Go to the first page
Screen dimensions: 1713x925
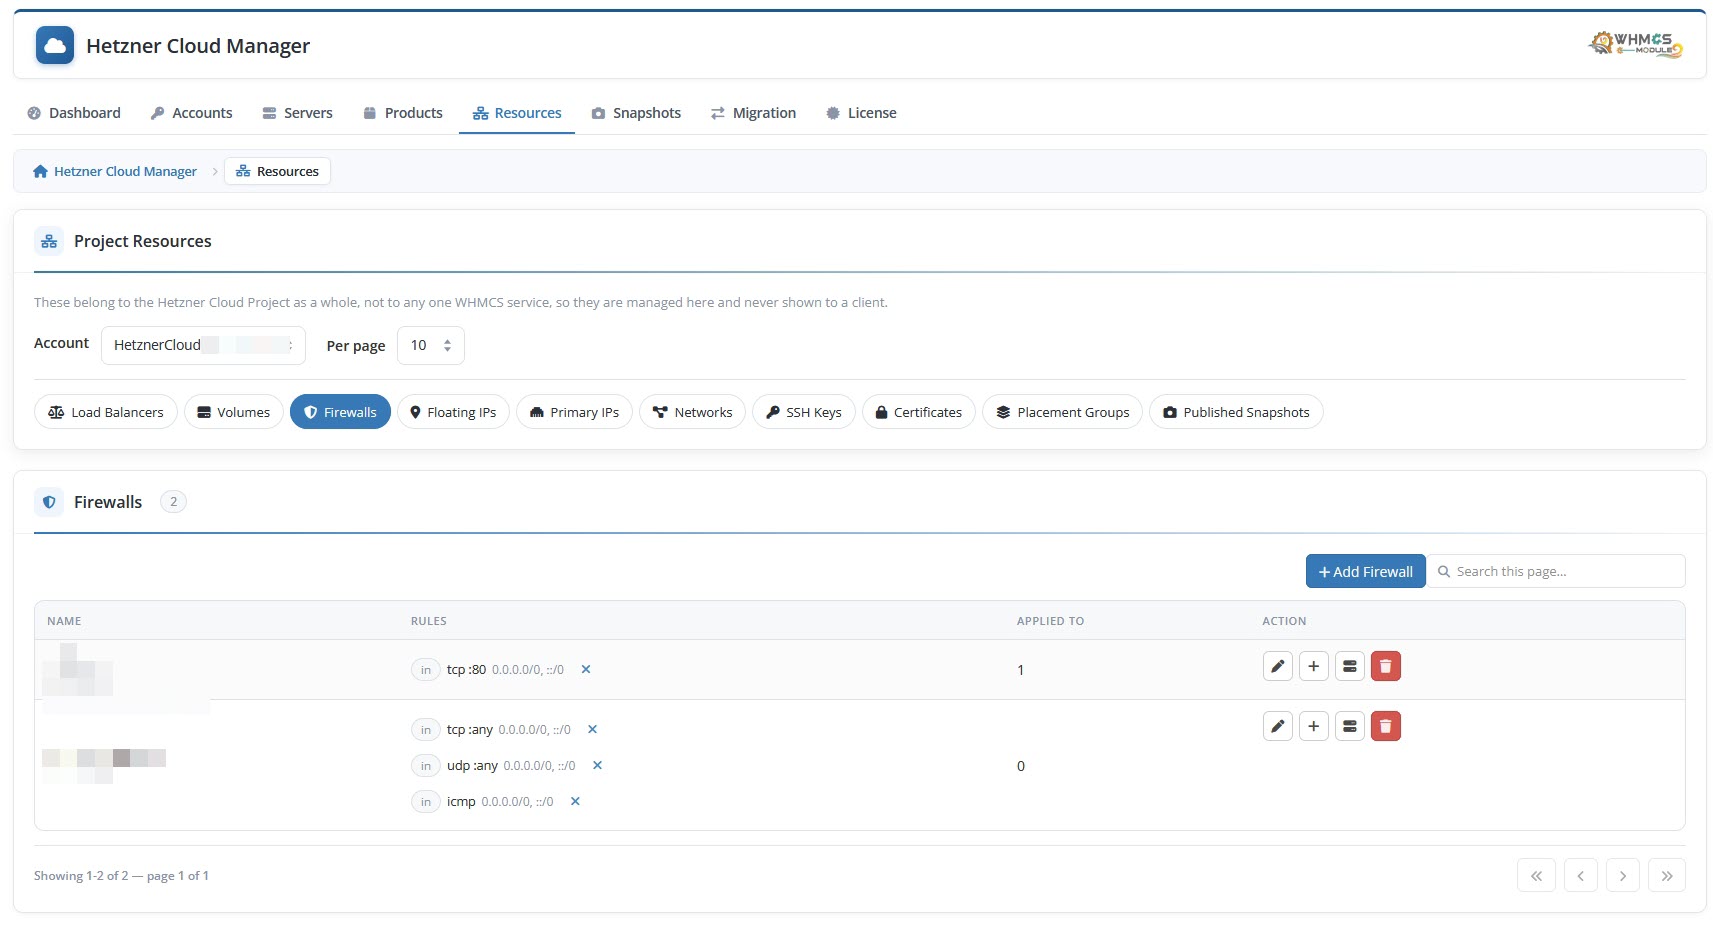point(1536,875)
